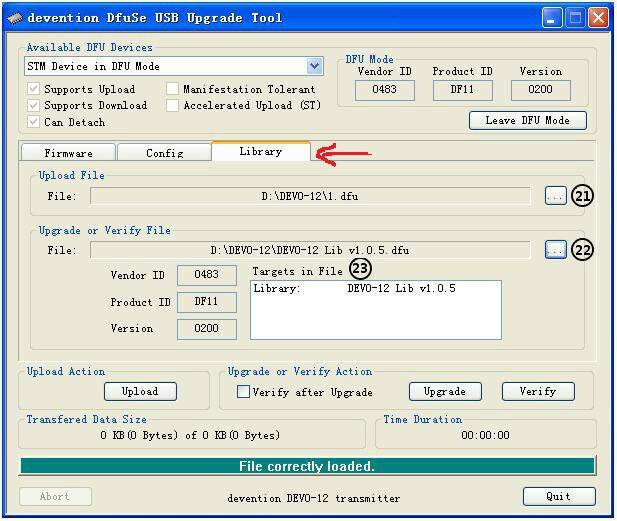
Task: Enable Verify after Upgrade
Action: (243, 391)
